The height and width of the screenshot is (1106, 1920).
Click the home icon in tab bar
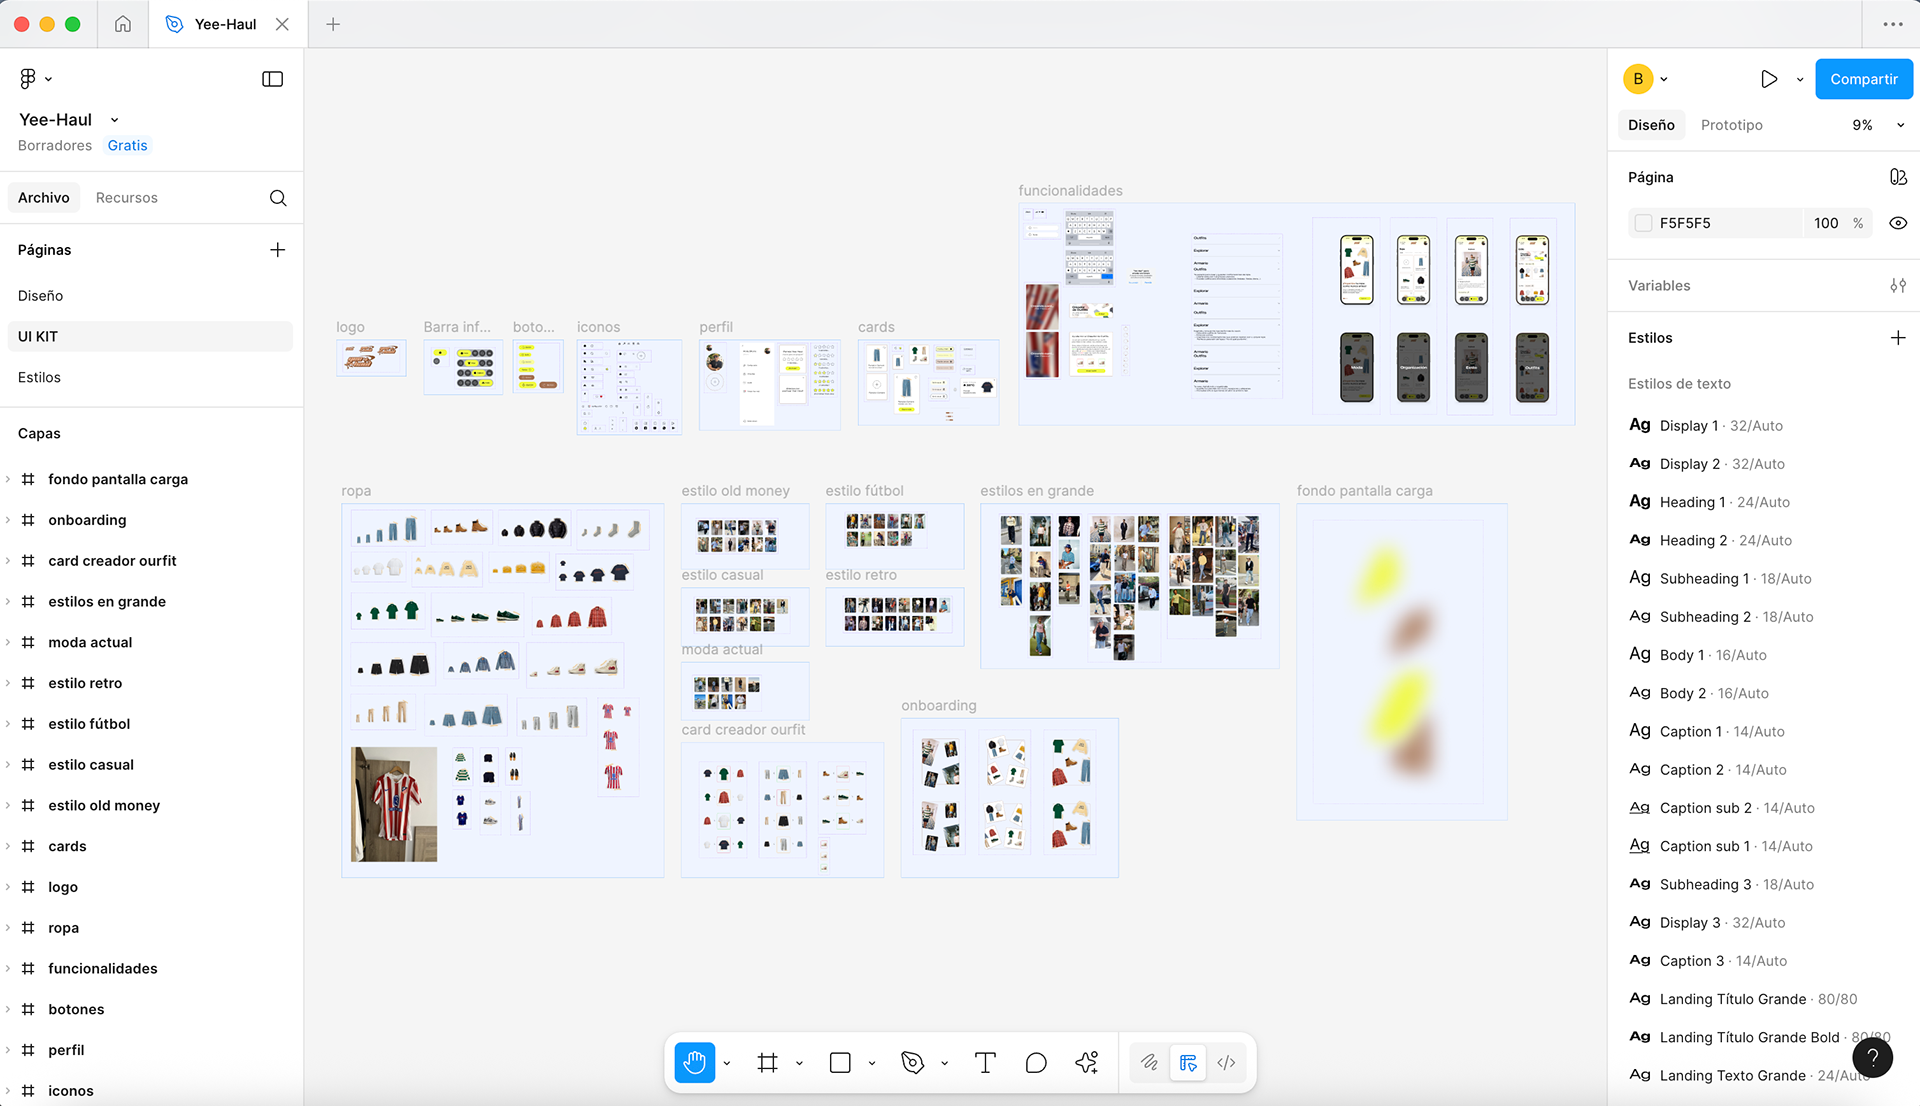click(122, 24)
